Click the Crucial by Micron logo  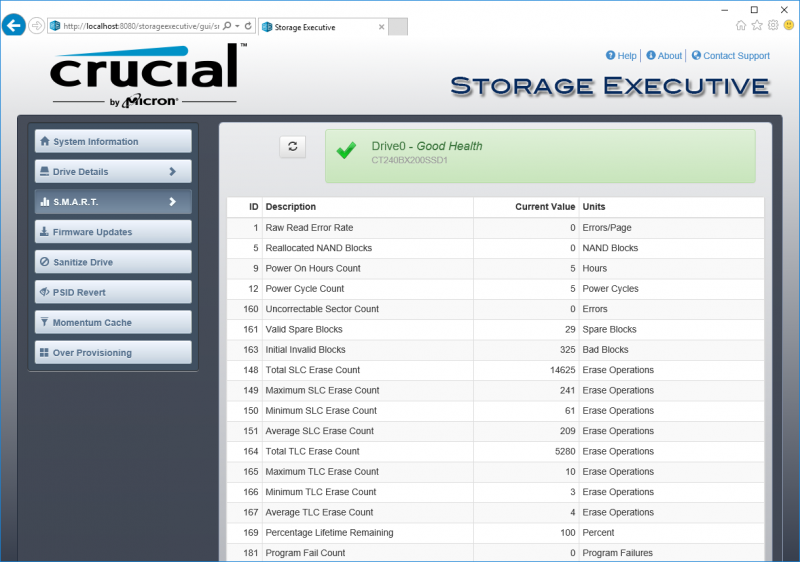[x=147, y=75]
